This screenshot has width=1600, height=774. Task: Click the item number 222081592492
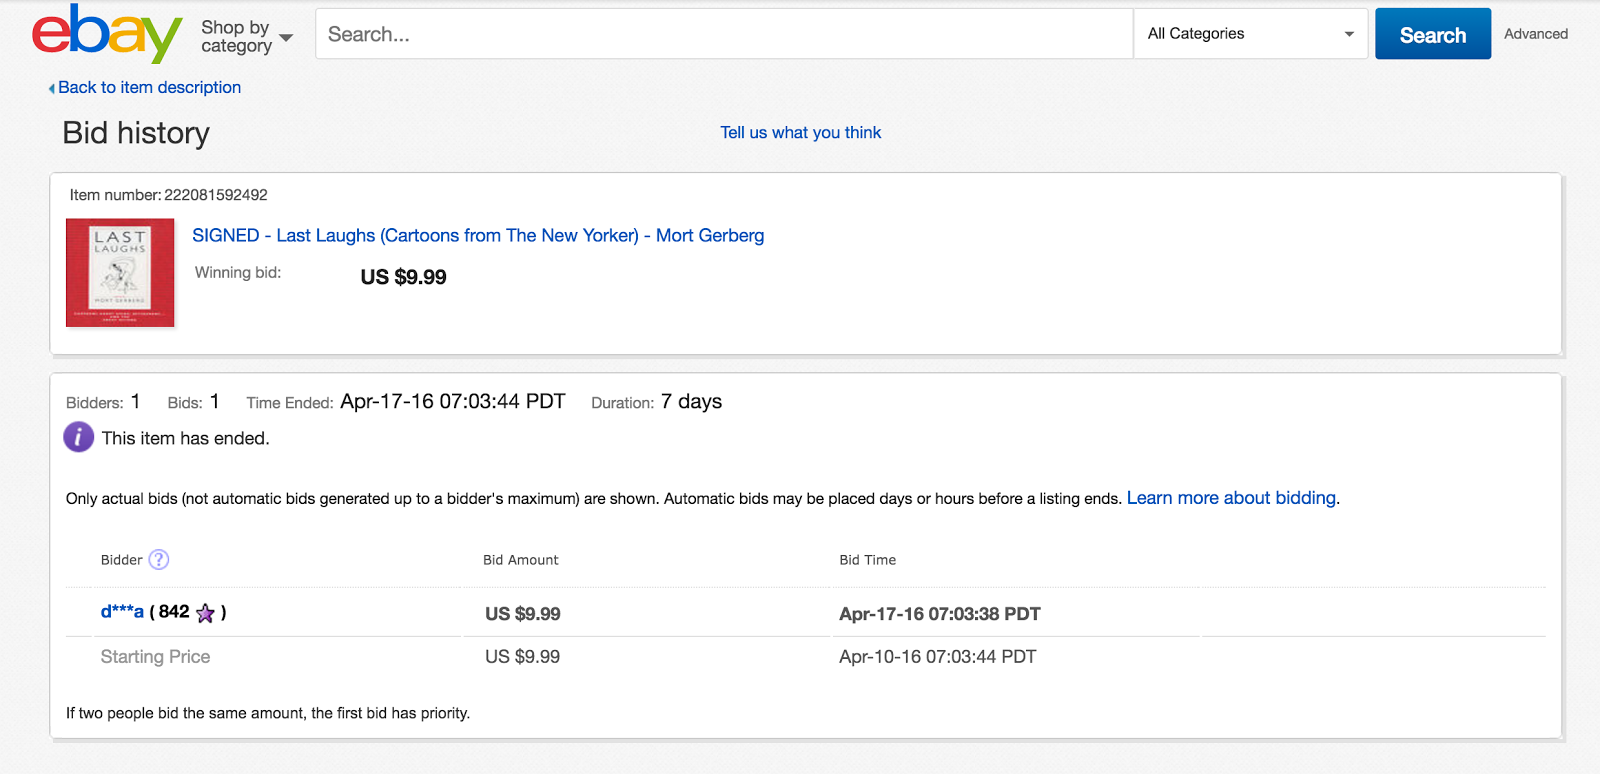[216, 195]
